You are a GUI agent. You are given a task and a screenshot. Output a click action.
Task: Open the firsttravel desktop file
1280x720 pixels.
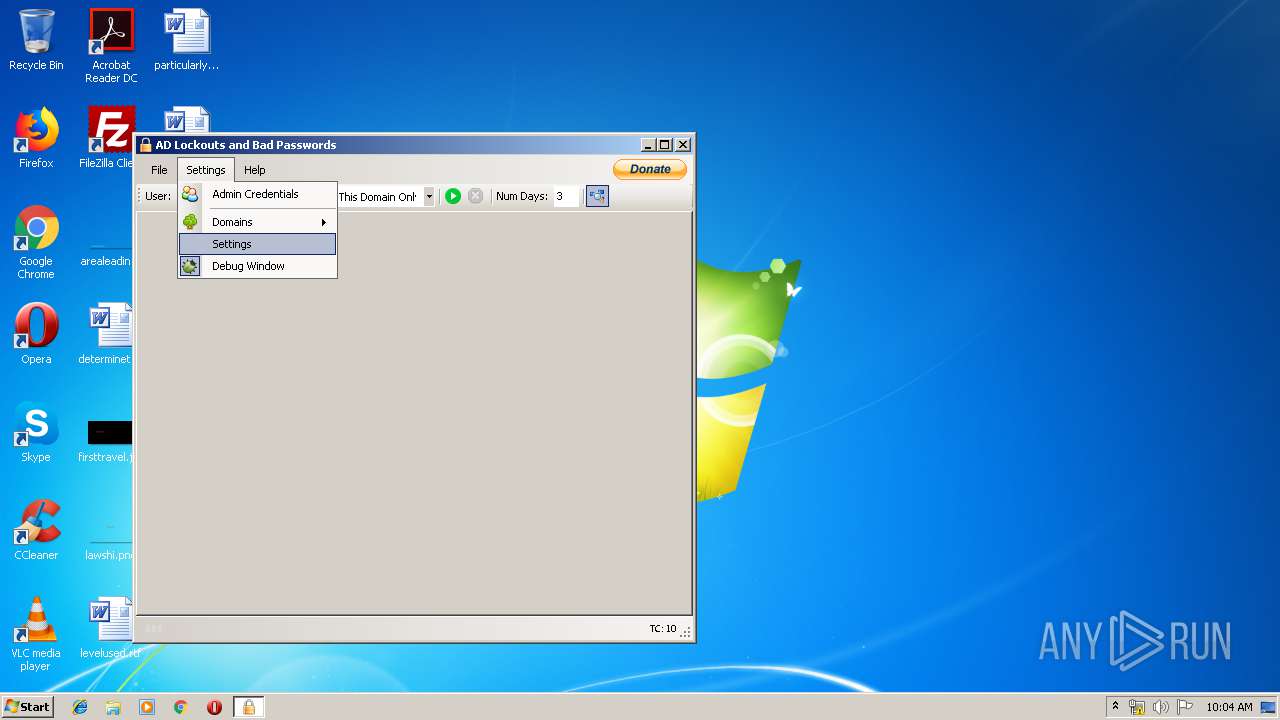coord(106,440)
